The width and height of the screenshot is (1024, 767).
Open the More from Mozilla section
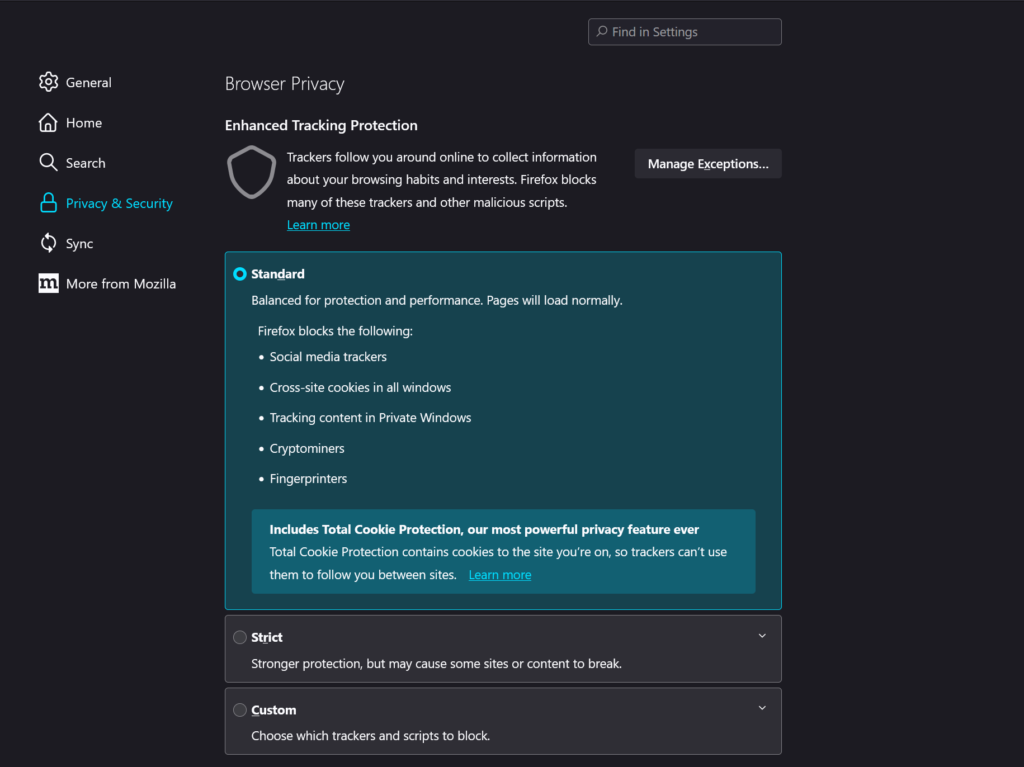point(120,284)
